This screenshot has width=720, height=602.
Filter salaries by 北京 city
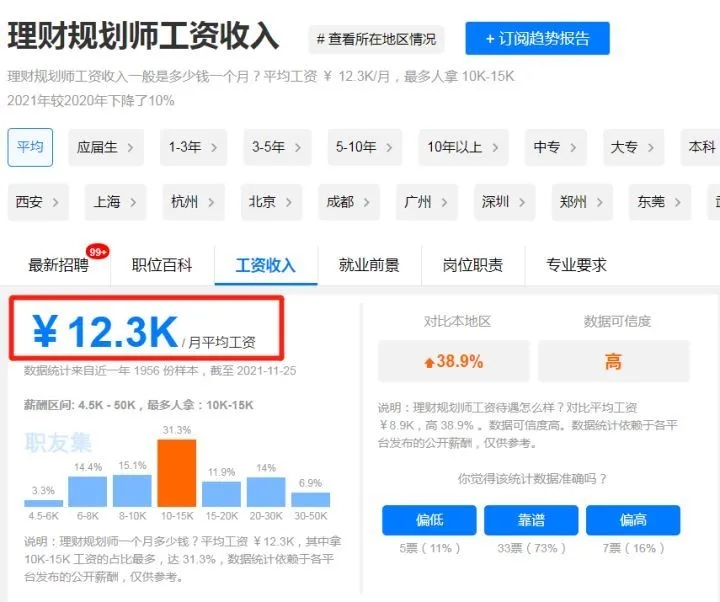(x=270, y=202)
